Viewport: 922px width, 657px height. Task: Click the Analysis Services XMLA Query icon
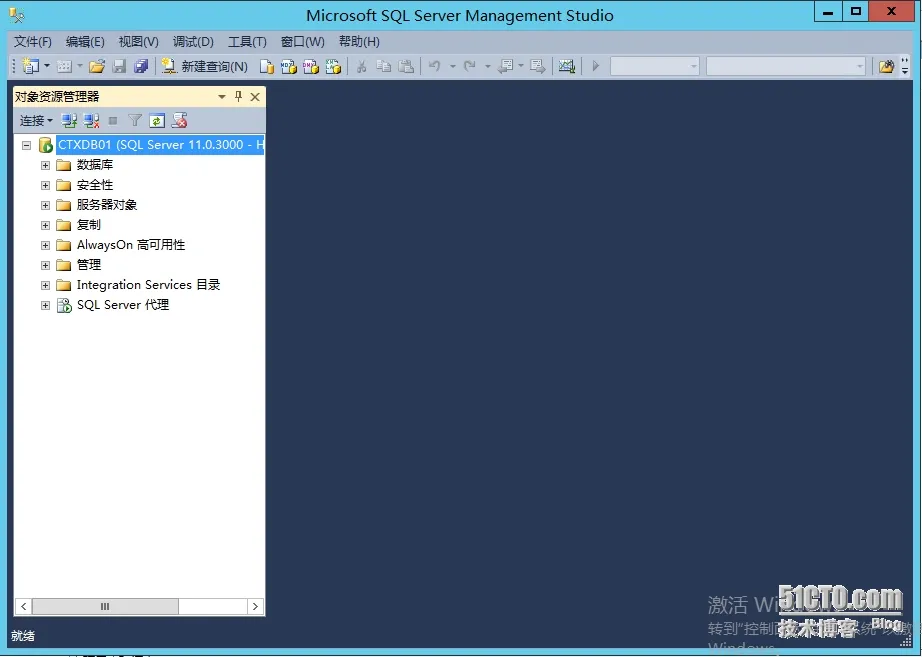(333, 66)
